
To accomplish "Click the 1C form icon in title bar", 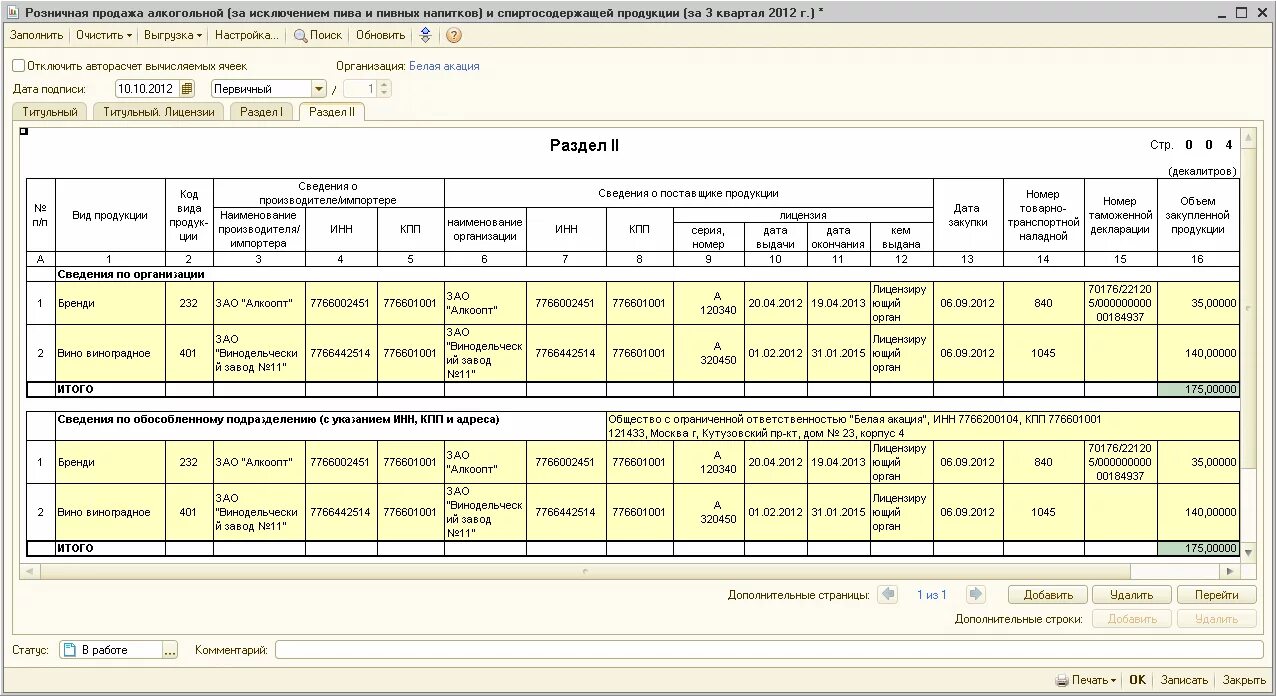I will coord(12,12).
